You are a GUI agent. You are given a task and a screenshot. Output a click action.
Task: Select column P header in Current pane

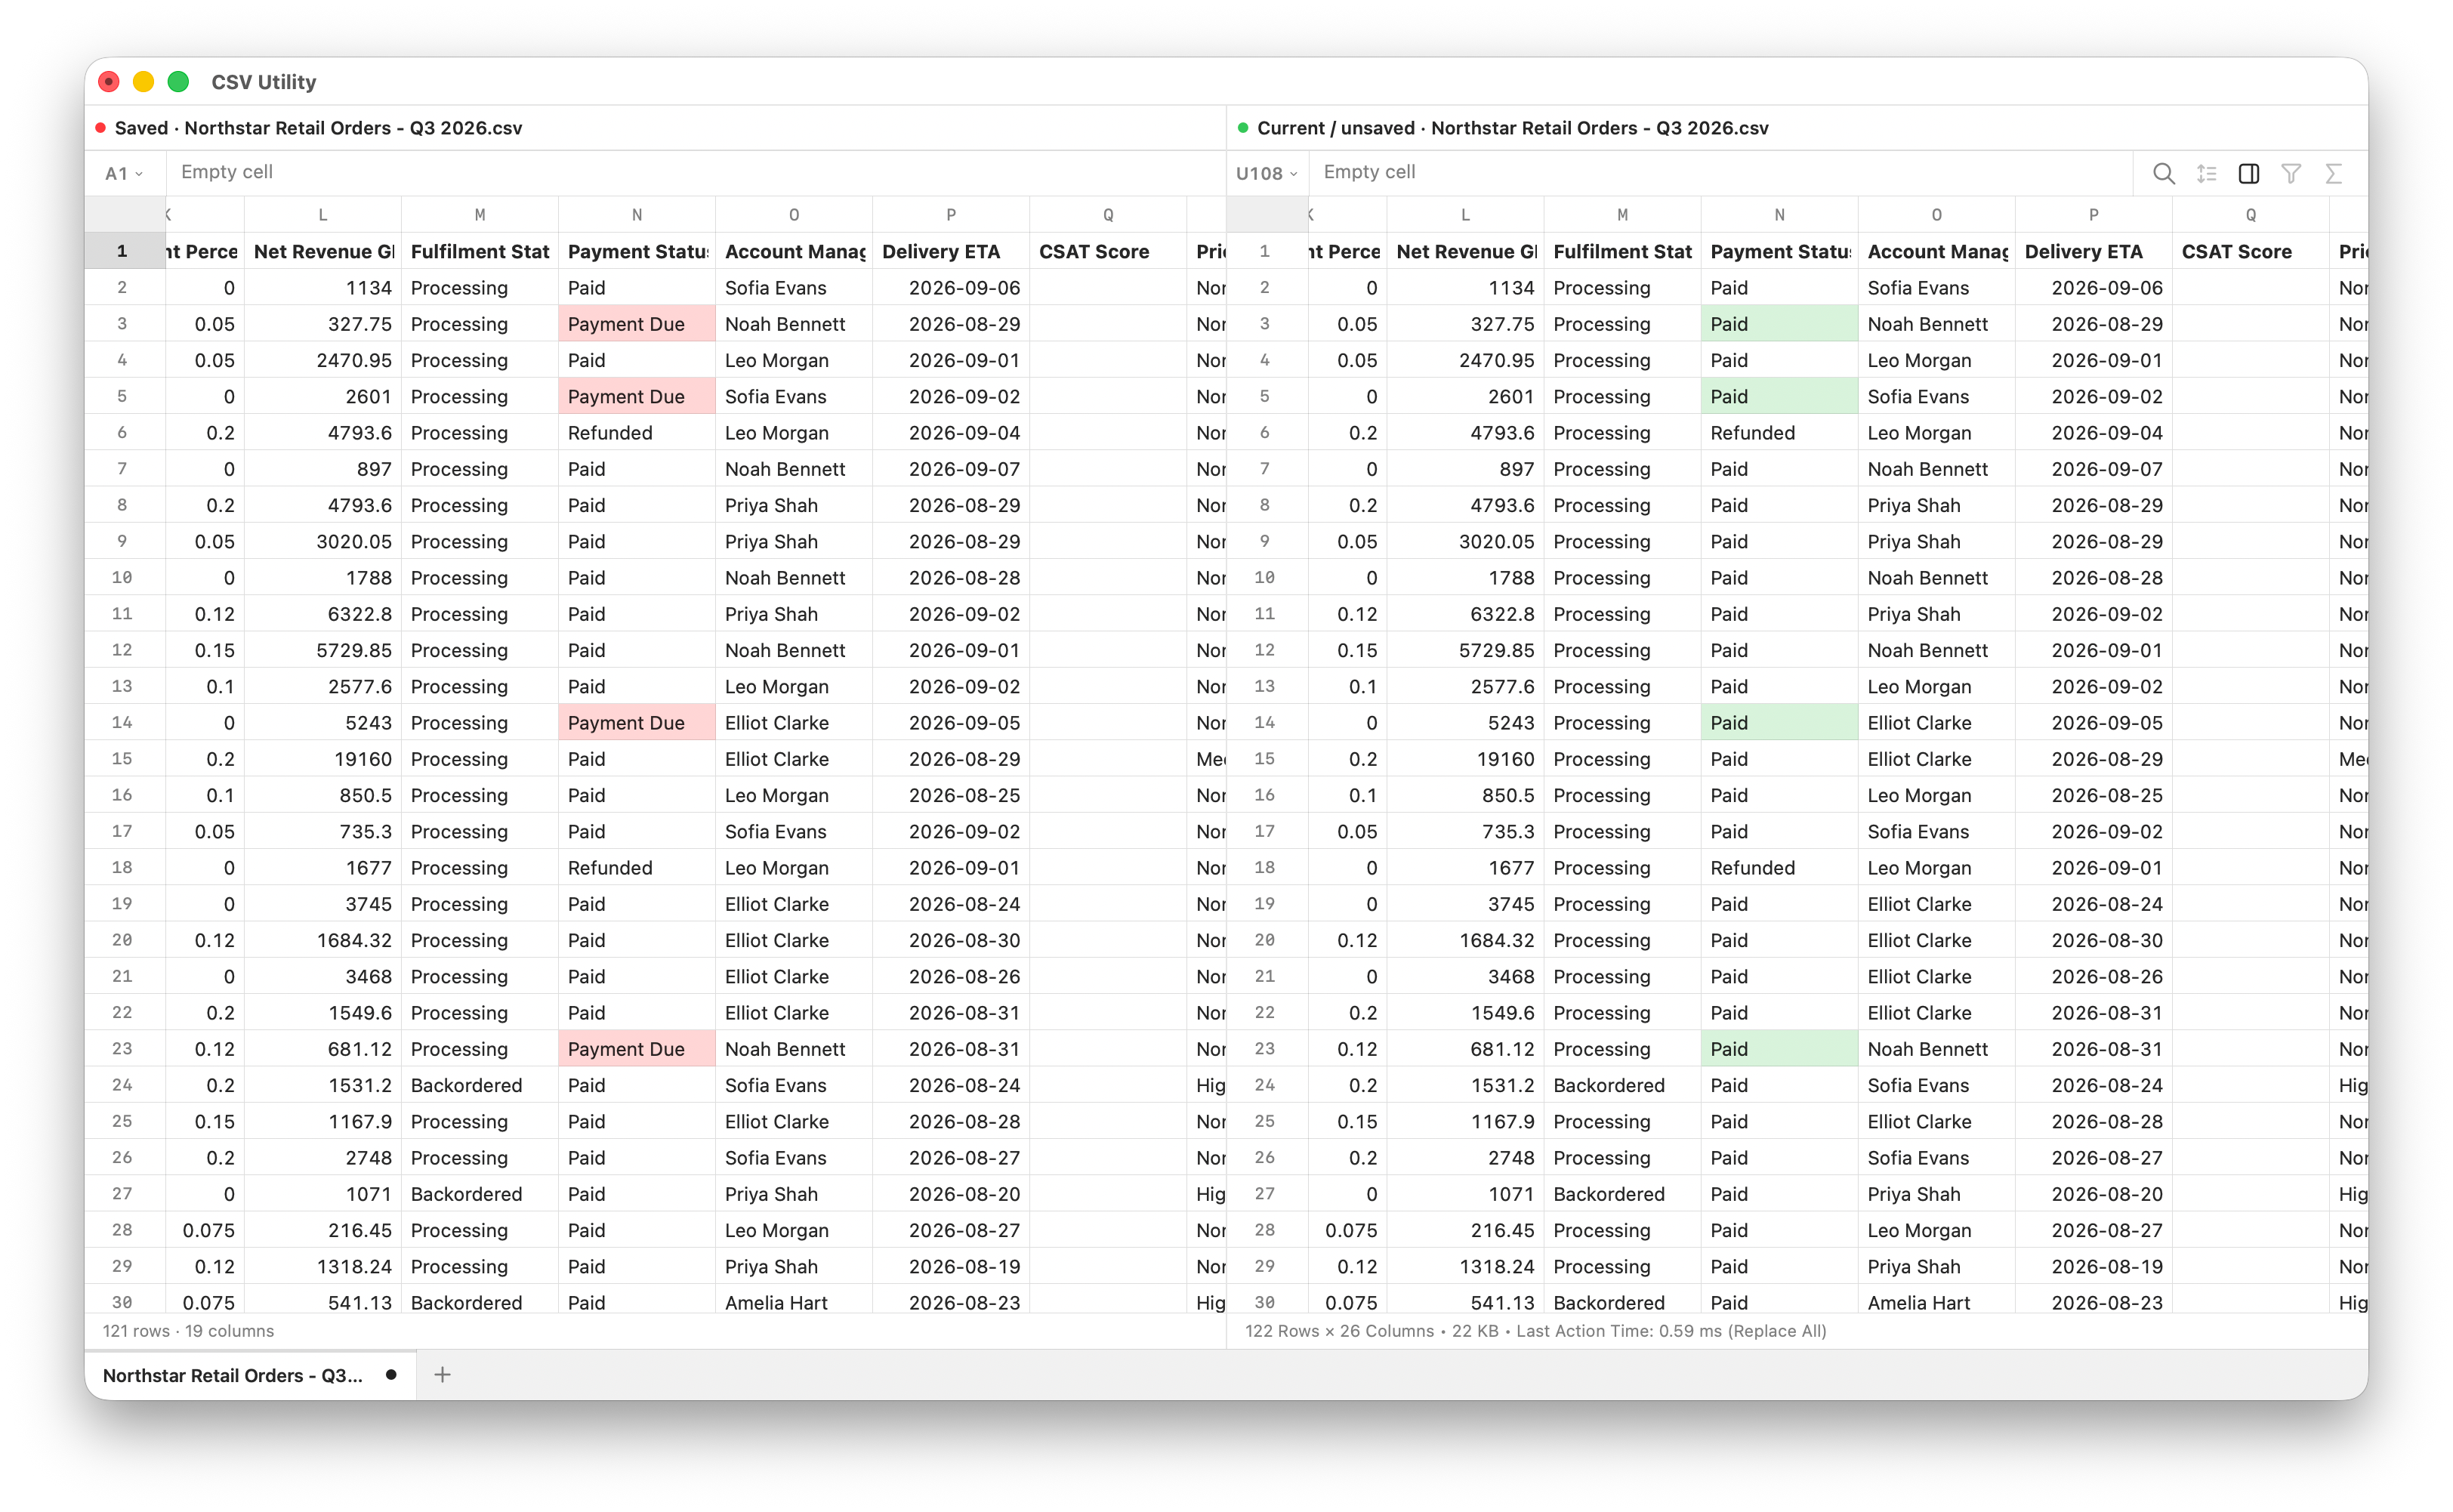(x=2093, y=215)
